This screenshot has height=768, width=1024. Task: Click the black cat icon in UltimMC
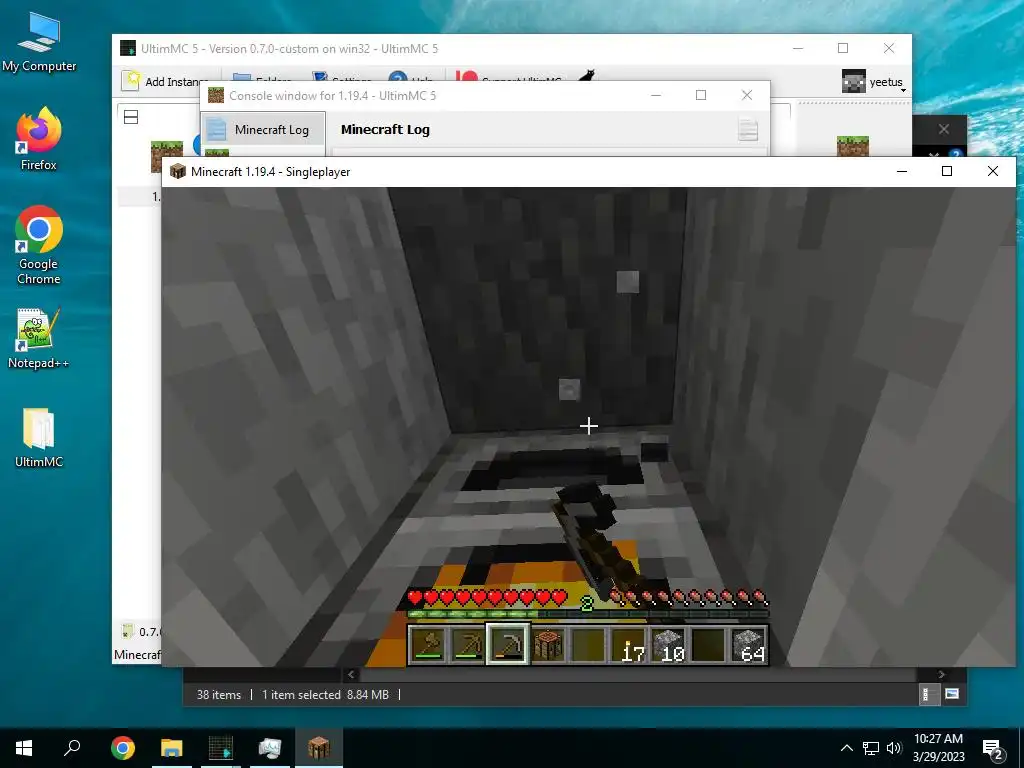point(586,76)
